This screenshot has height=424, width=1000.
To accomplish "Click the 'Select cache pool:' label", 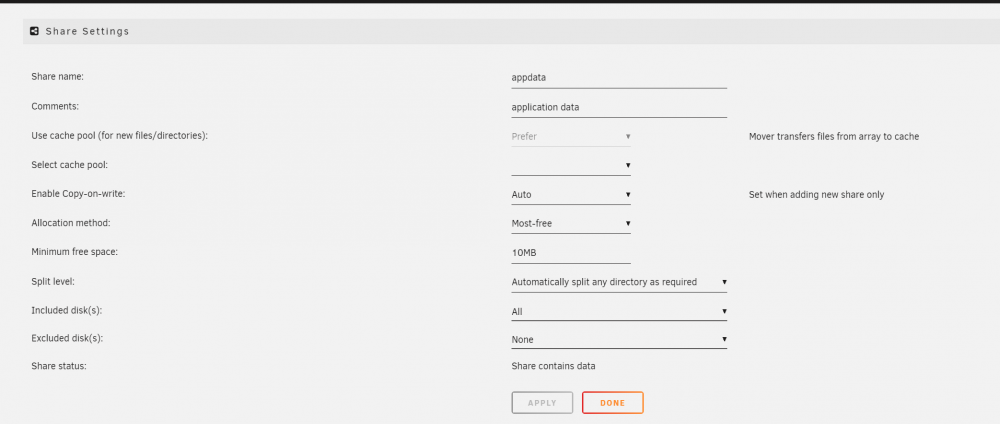I will [70, 164].
